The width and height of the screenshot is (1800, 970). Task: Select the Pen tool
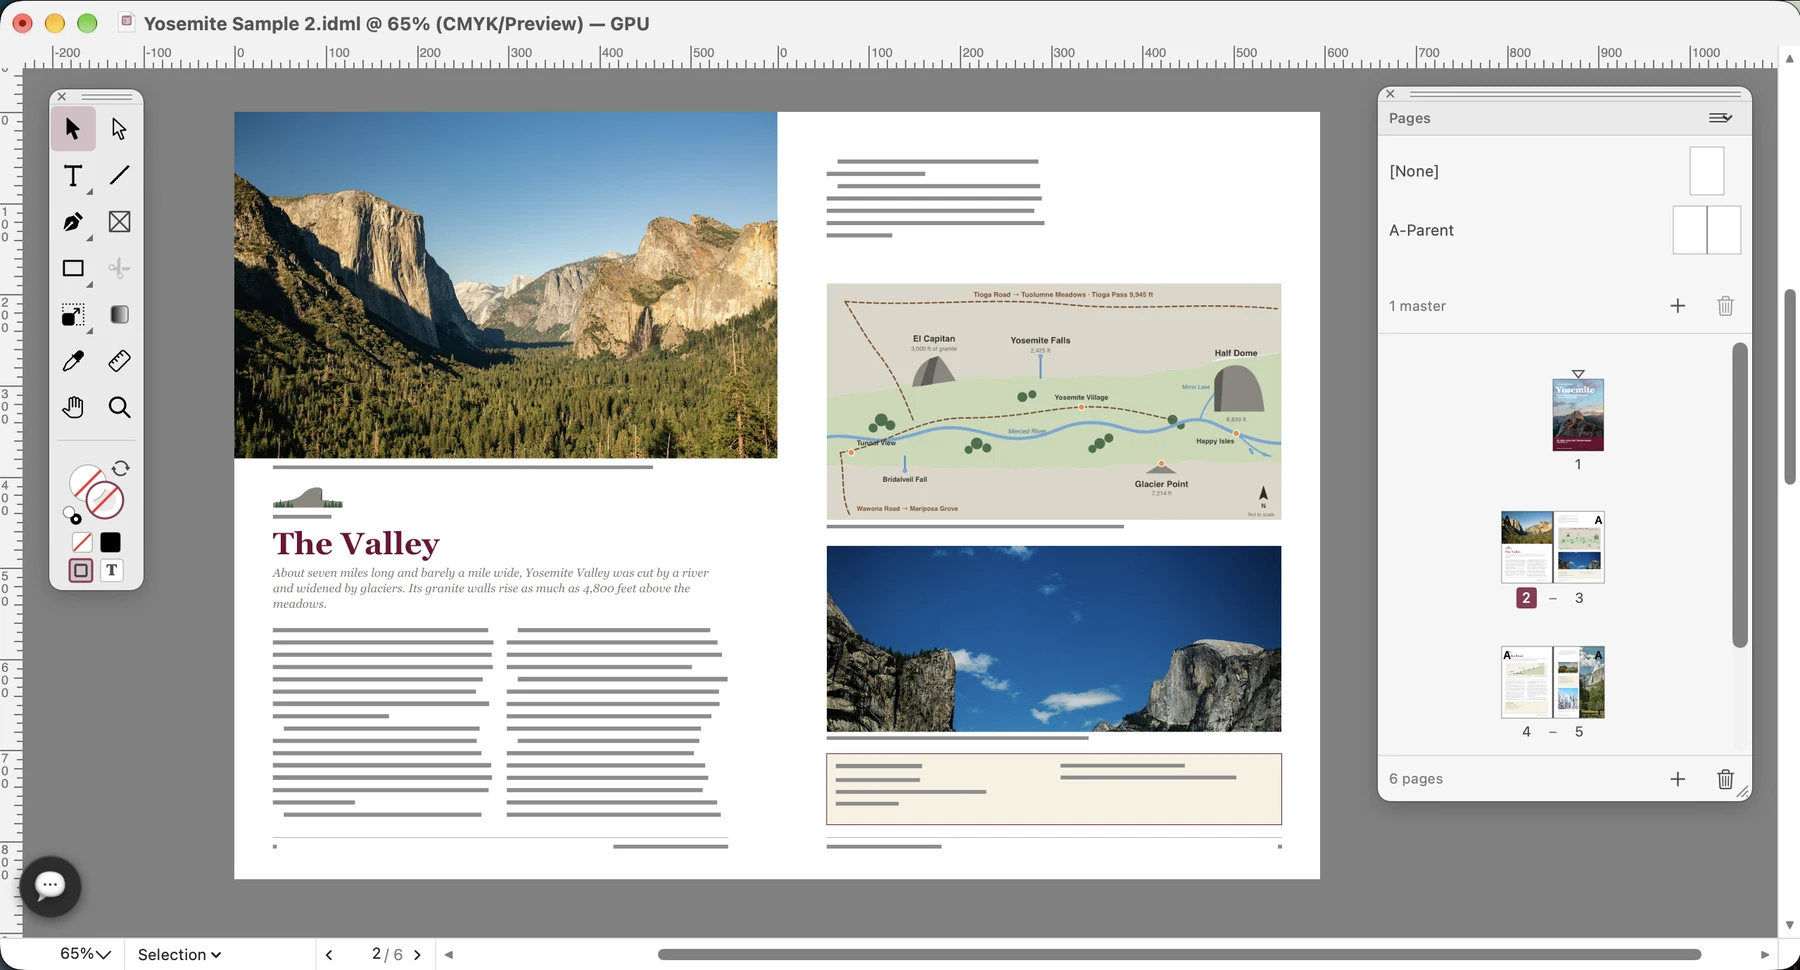pos(73,222)
